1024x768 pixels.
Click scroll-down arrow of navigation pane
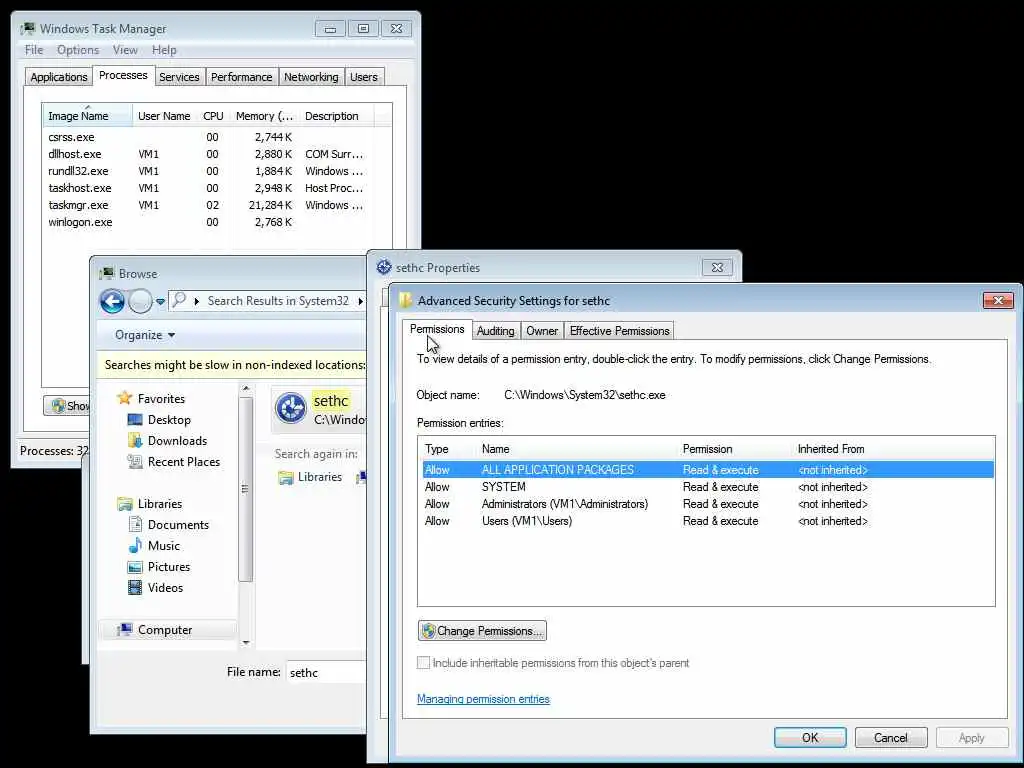click(246, 643)
